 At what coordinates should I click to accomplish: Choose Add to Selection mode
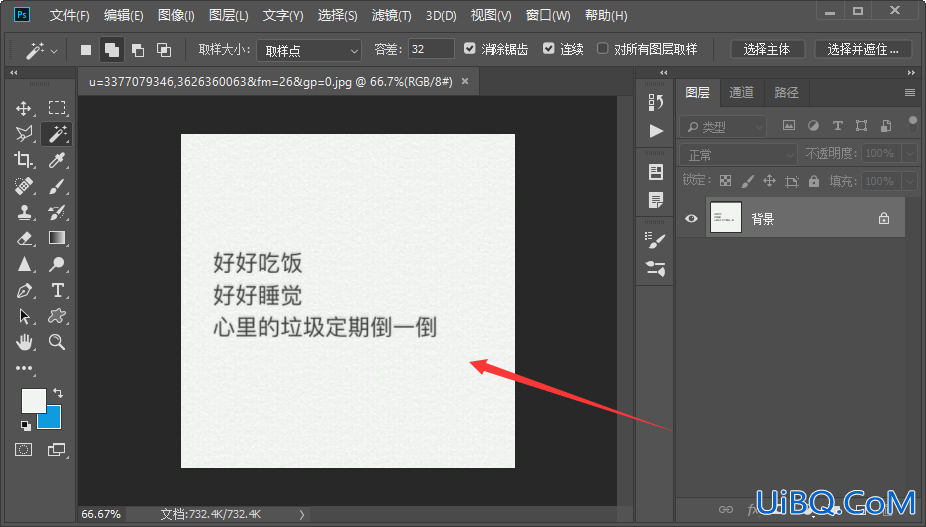(111, 50)
